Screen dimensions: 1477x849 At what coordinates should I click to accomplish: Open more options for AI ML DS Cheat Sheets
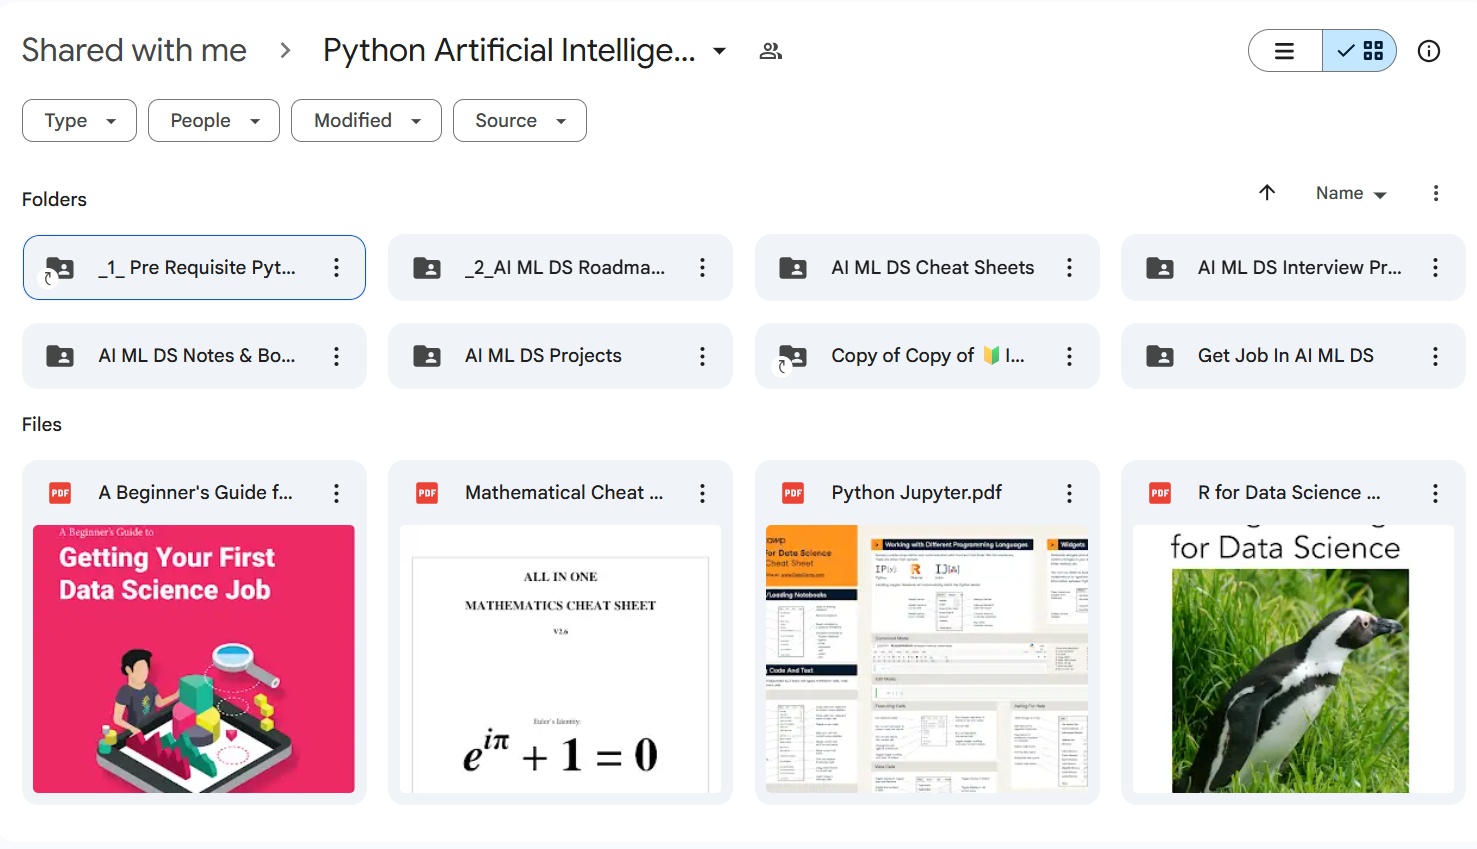click(1069, 267)
